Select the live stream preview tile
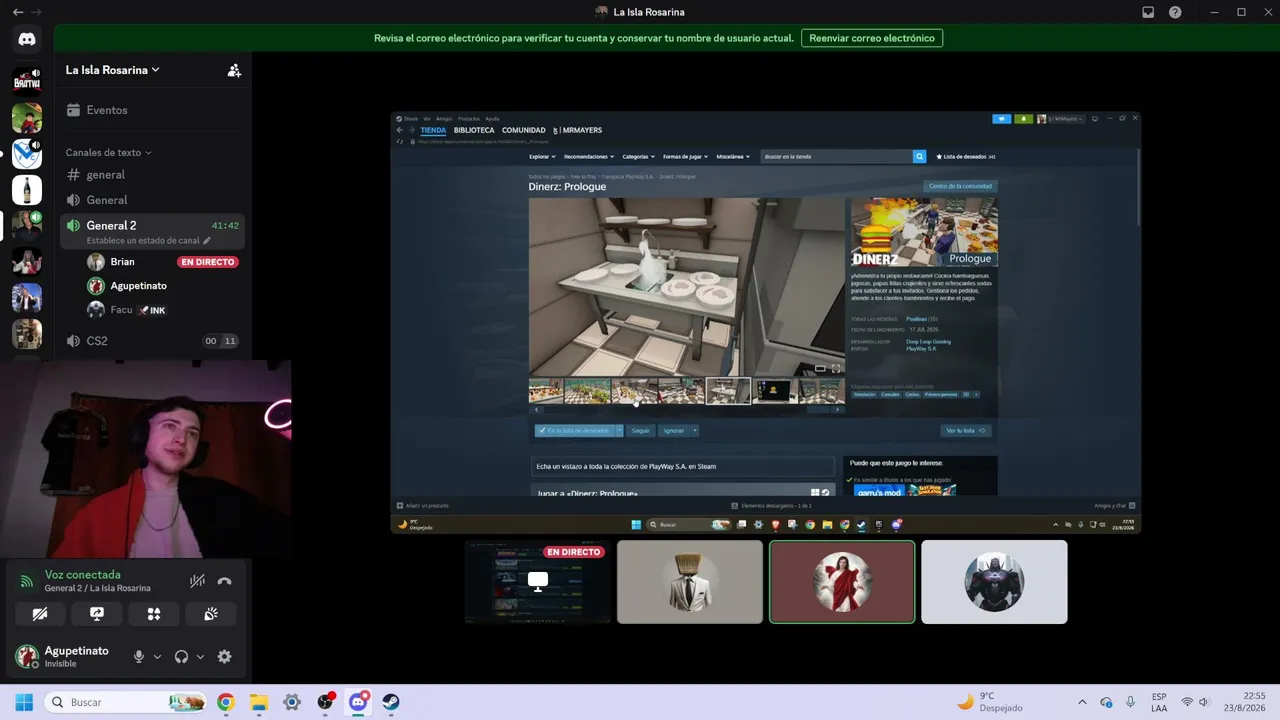 [538, 582]
